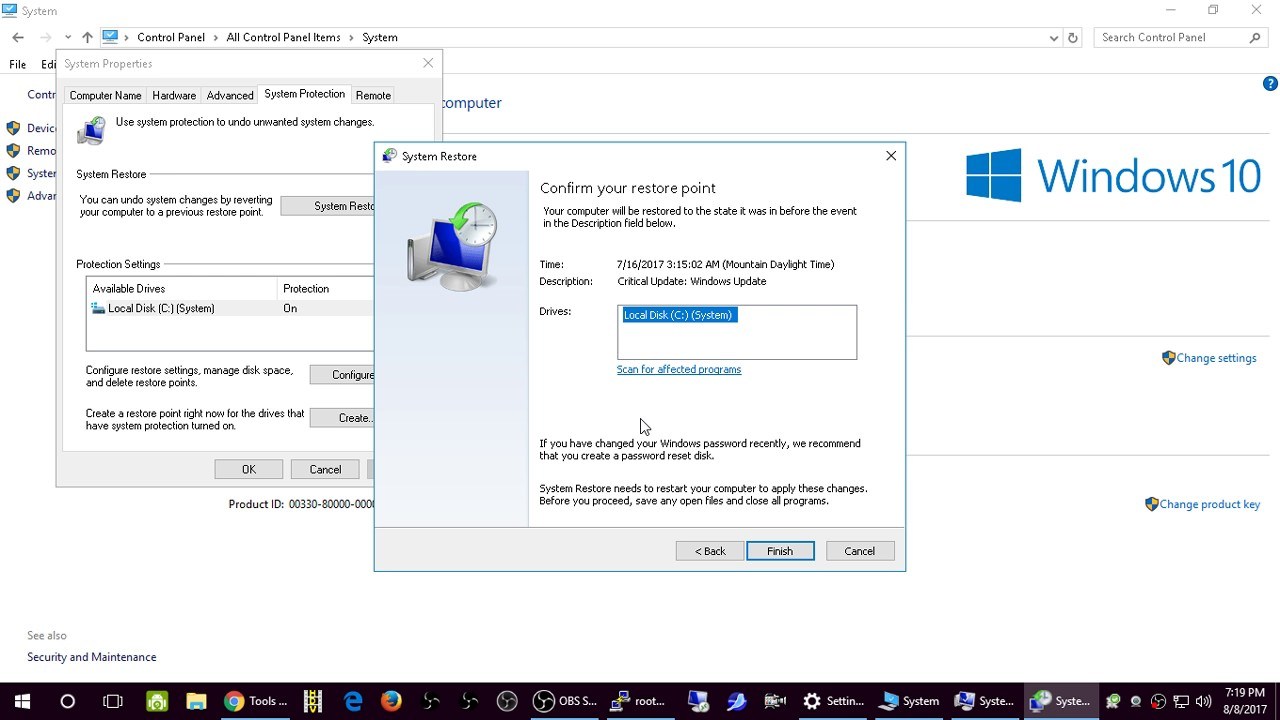The width and height of the screenshot is (1280, 720).
Task: Click the Back arrow in Control Panel
Action: click(18, 37)
